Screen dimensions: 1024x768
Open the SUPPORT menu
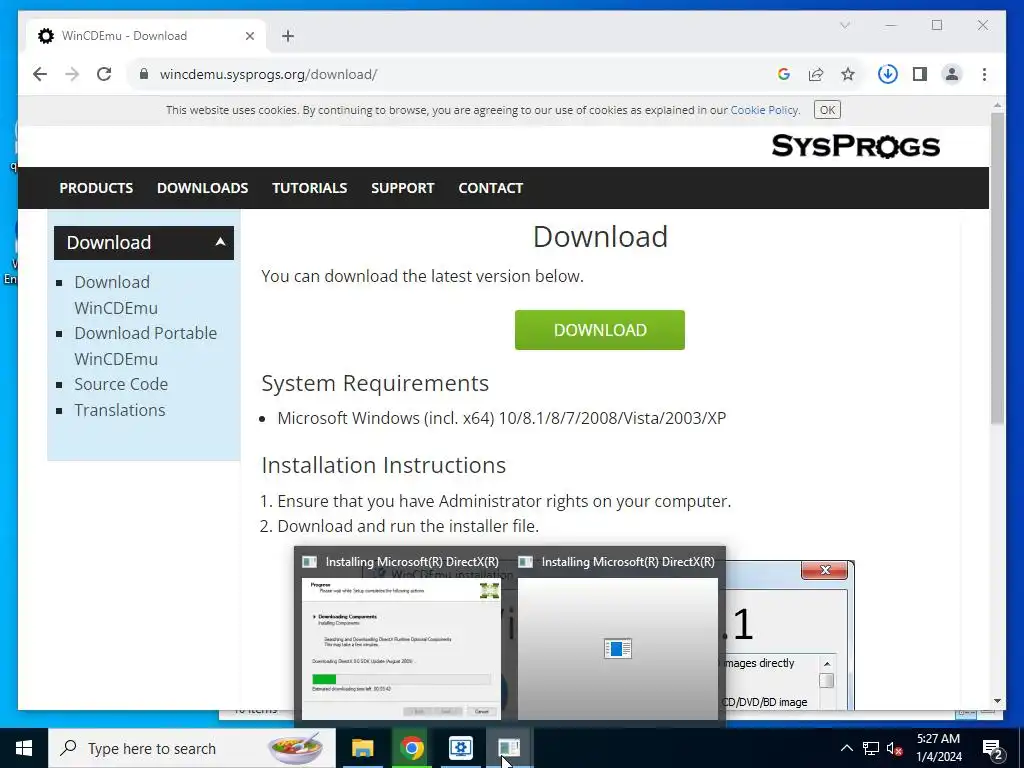(402, 188)
